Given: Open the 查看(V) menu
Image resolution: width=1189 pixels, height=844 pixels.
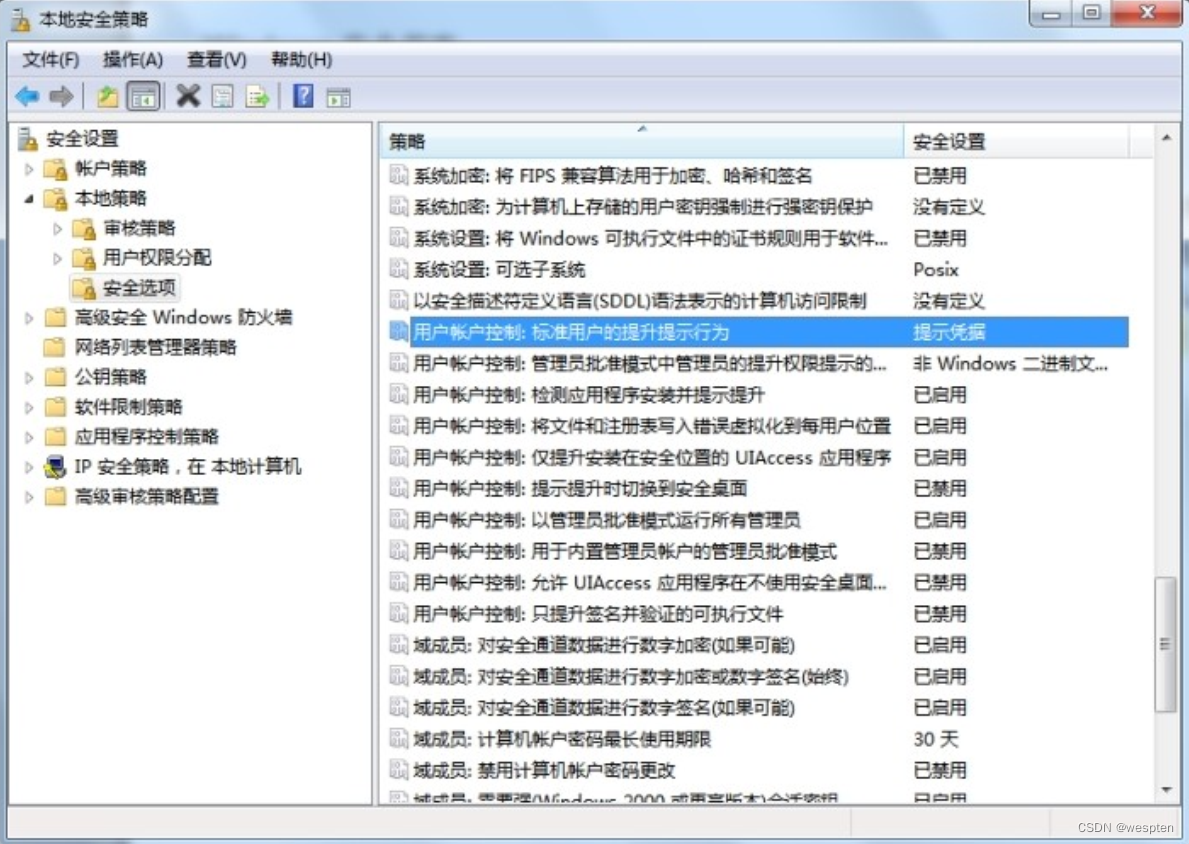Looking at the screenshot, I should click(217, 59).
